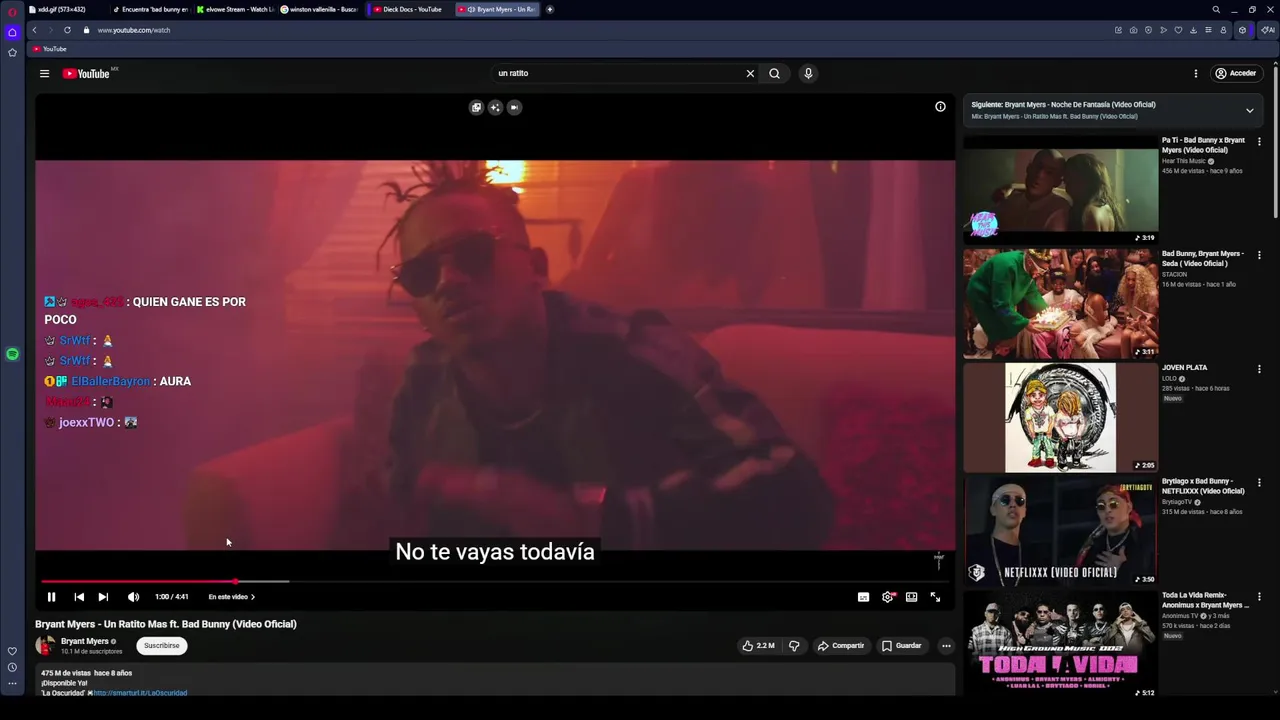
Task: Save the video with Guardar
Action: click(x=901, y=646)
